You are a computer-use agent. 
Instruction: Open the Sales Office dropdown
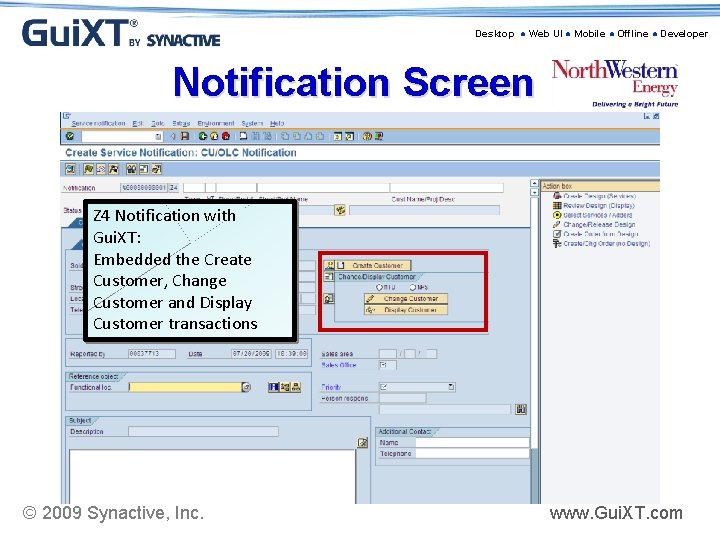click(x=384, y=365)
